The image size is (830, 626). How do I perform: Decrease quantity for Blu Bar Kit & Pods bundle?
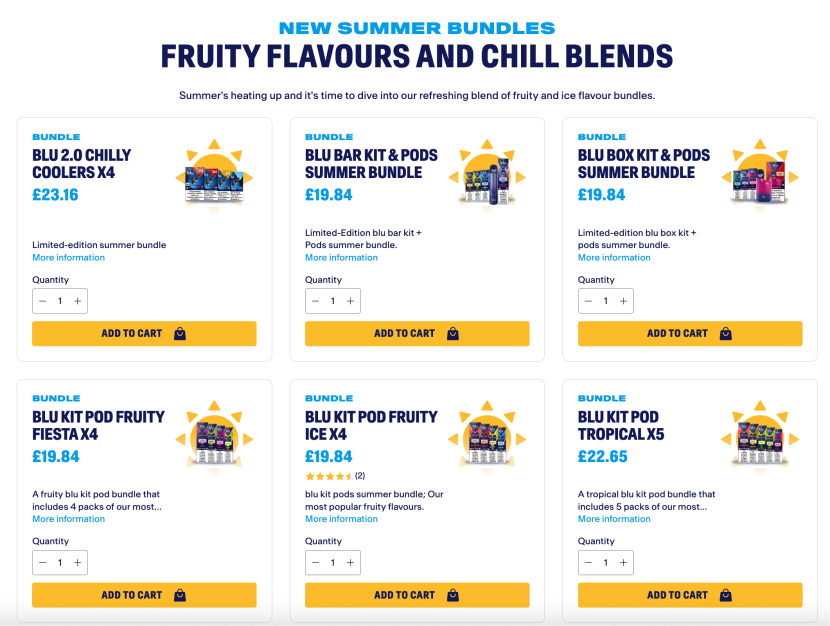click(x=315, y=301)
